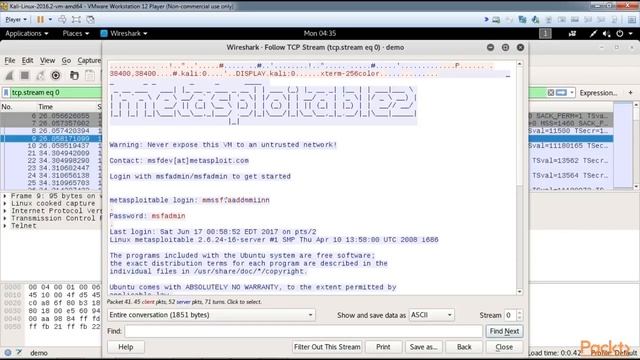Open the pause power options arrow
Screen dimensions: 640x360
tap(50, 19)
